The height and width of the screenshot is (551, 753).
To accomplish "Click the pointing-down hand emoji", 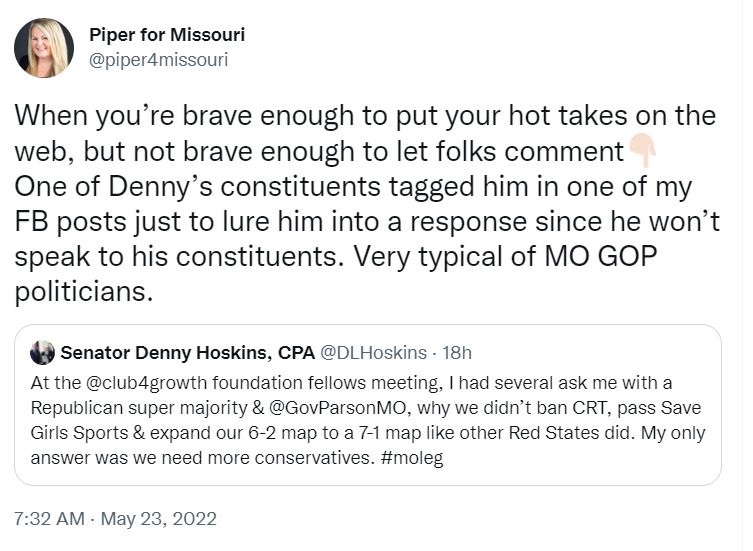I will pos(640,152).
